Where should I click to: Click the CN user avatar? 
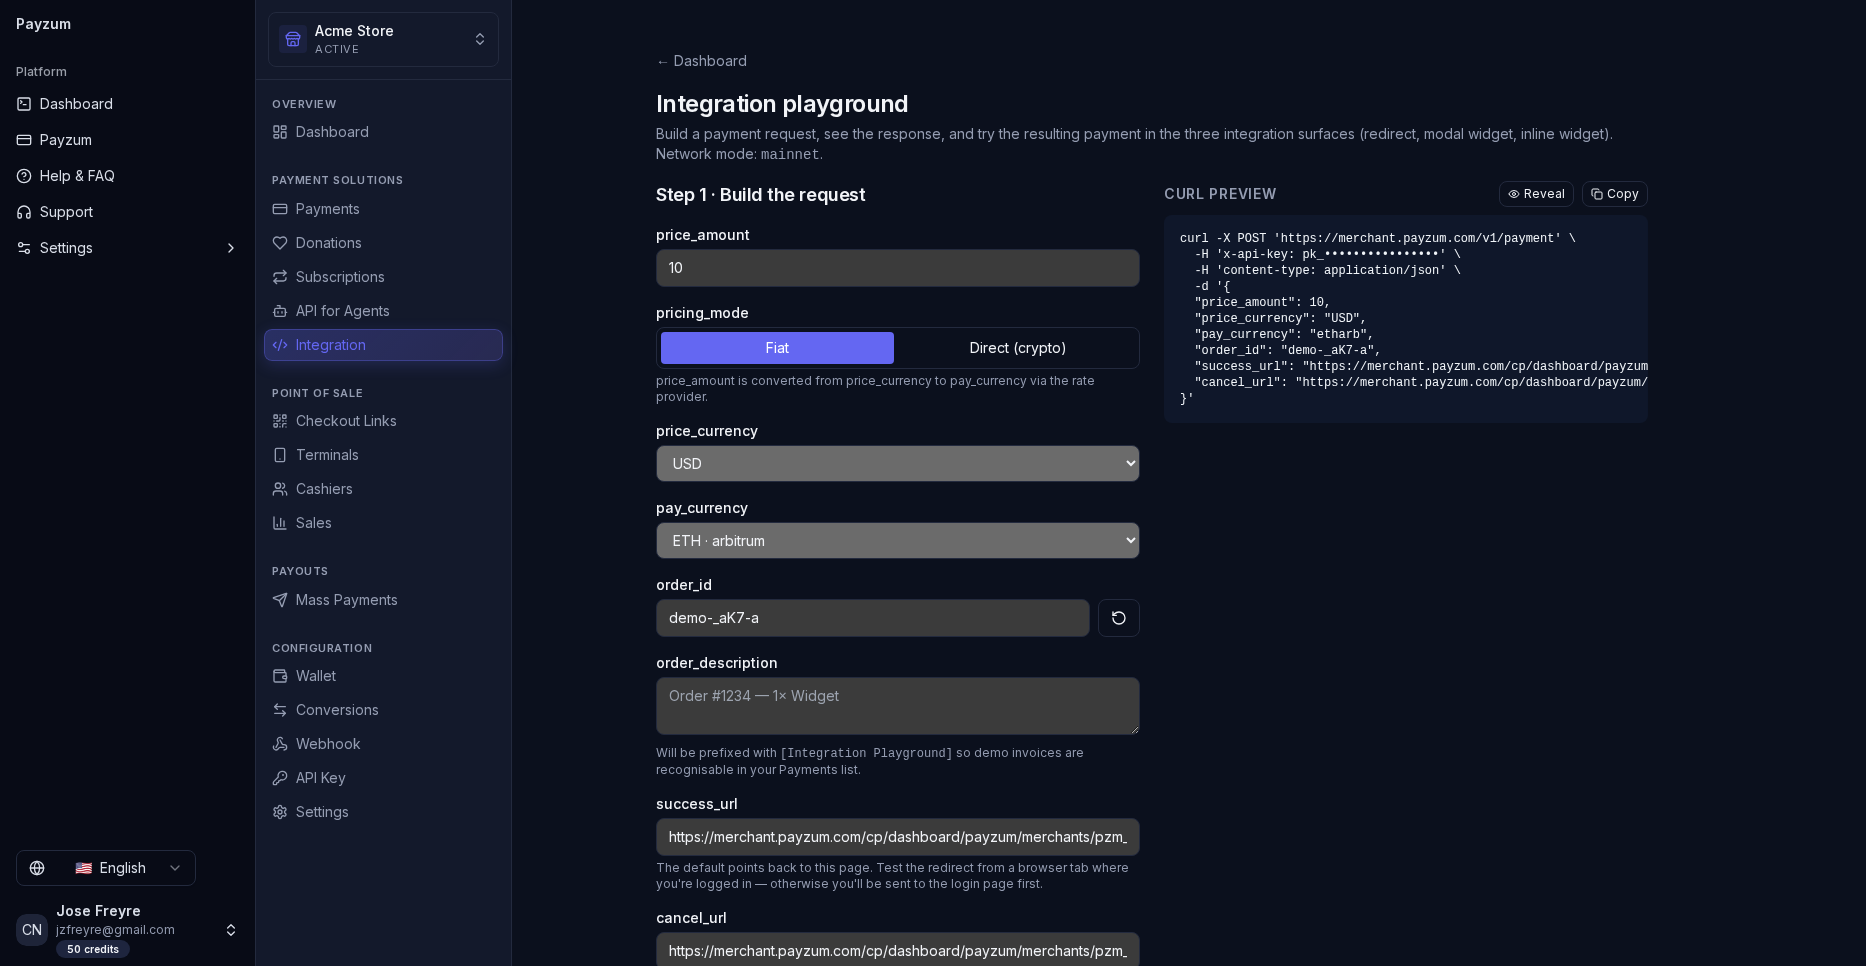click(32, 930)
